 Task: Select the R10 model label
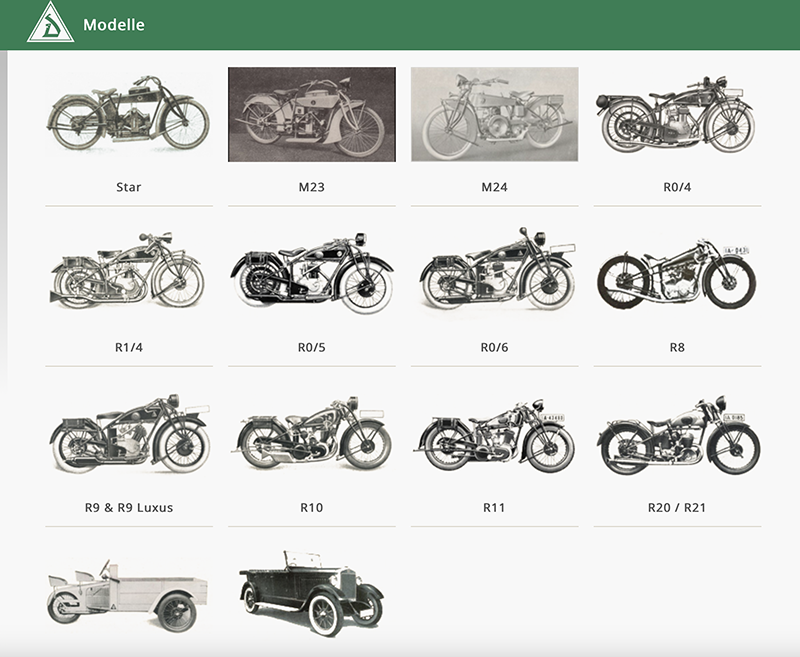click(x=312, y=508)
